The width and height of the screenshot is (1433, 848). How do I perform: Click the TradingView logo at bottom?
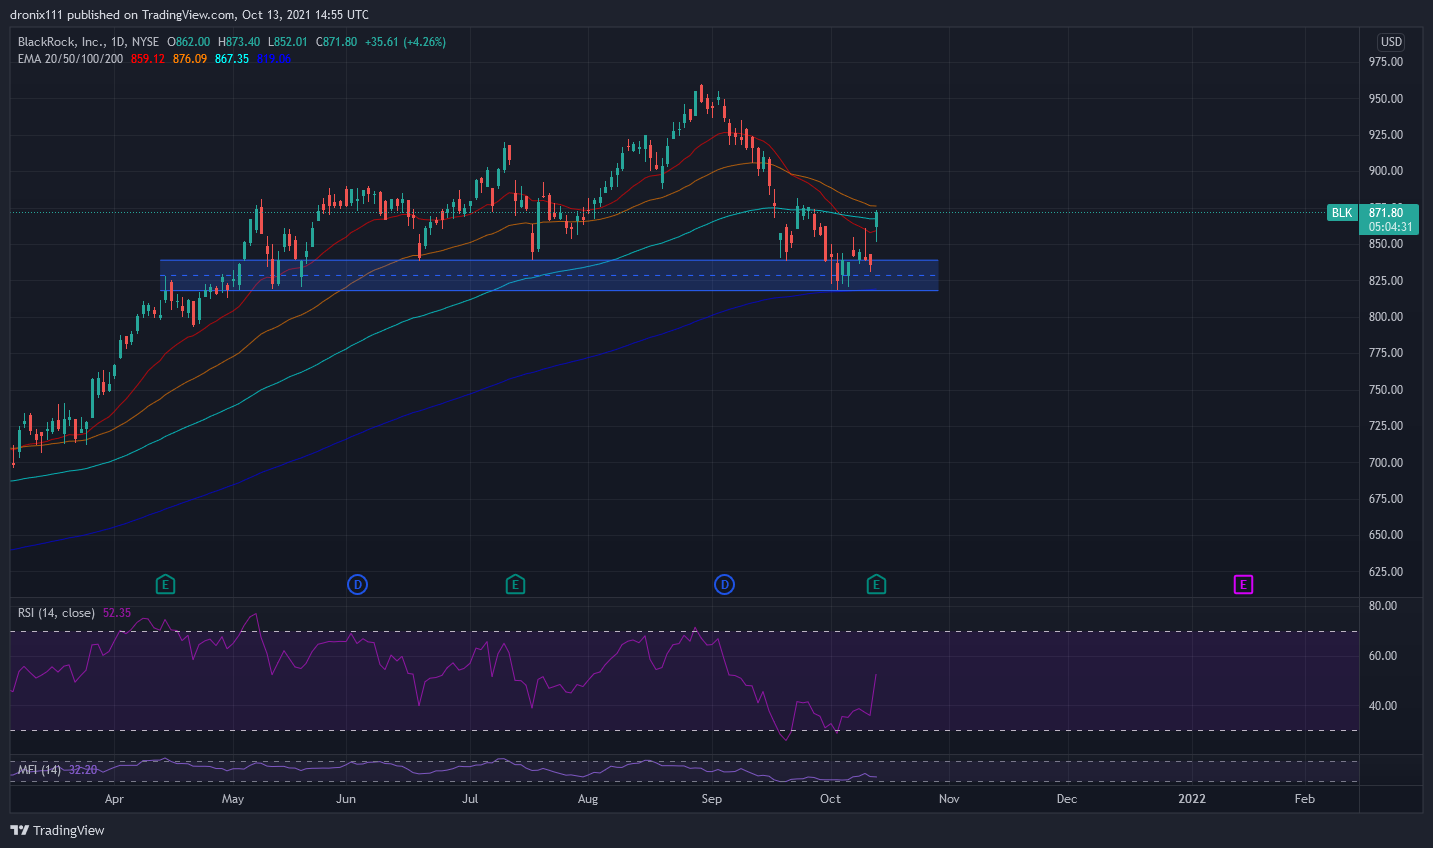point(57,830)
